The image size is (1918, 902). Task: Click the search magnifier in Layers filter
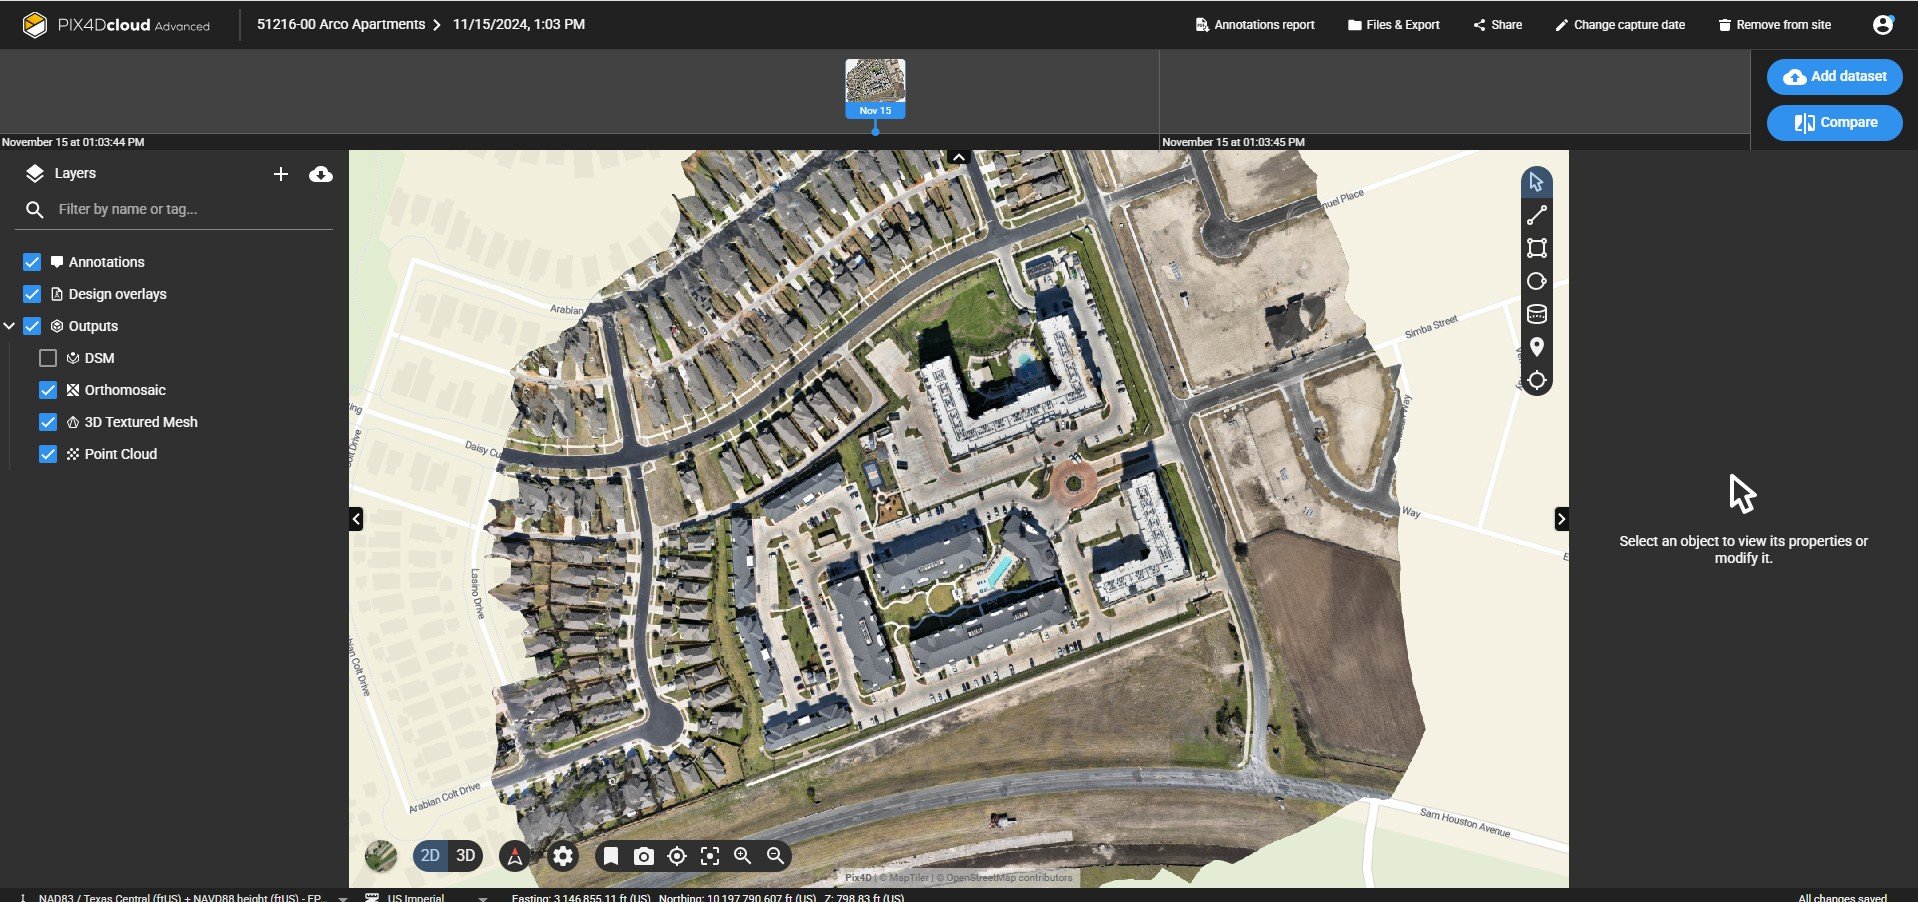[34, 209]
